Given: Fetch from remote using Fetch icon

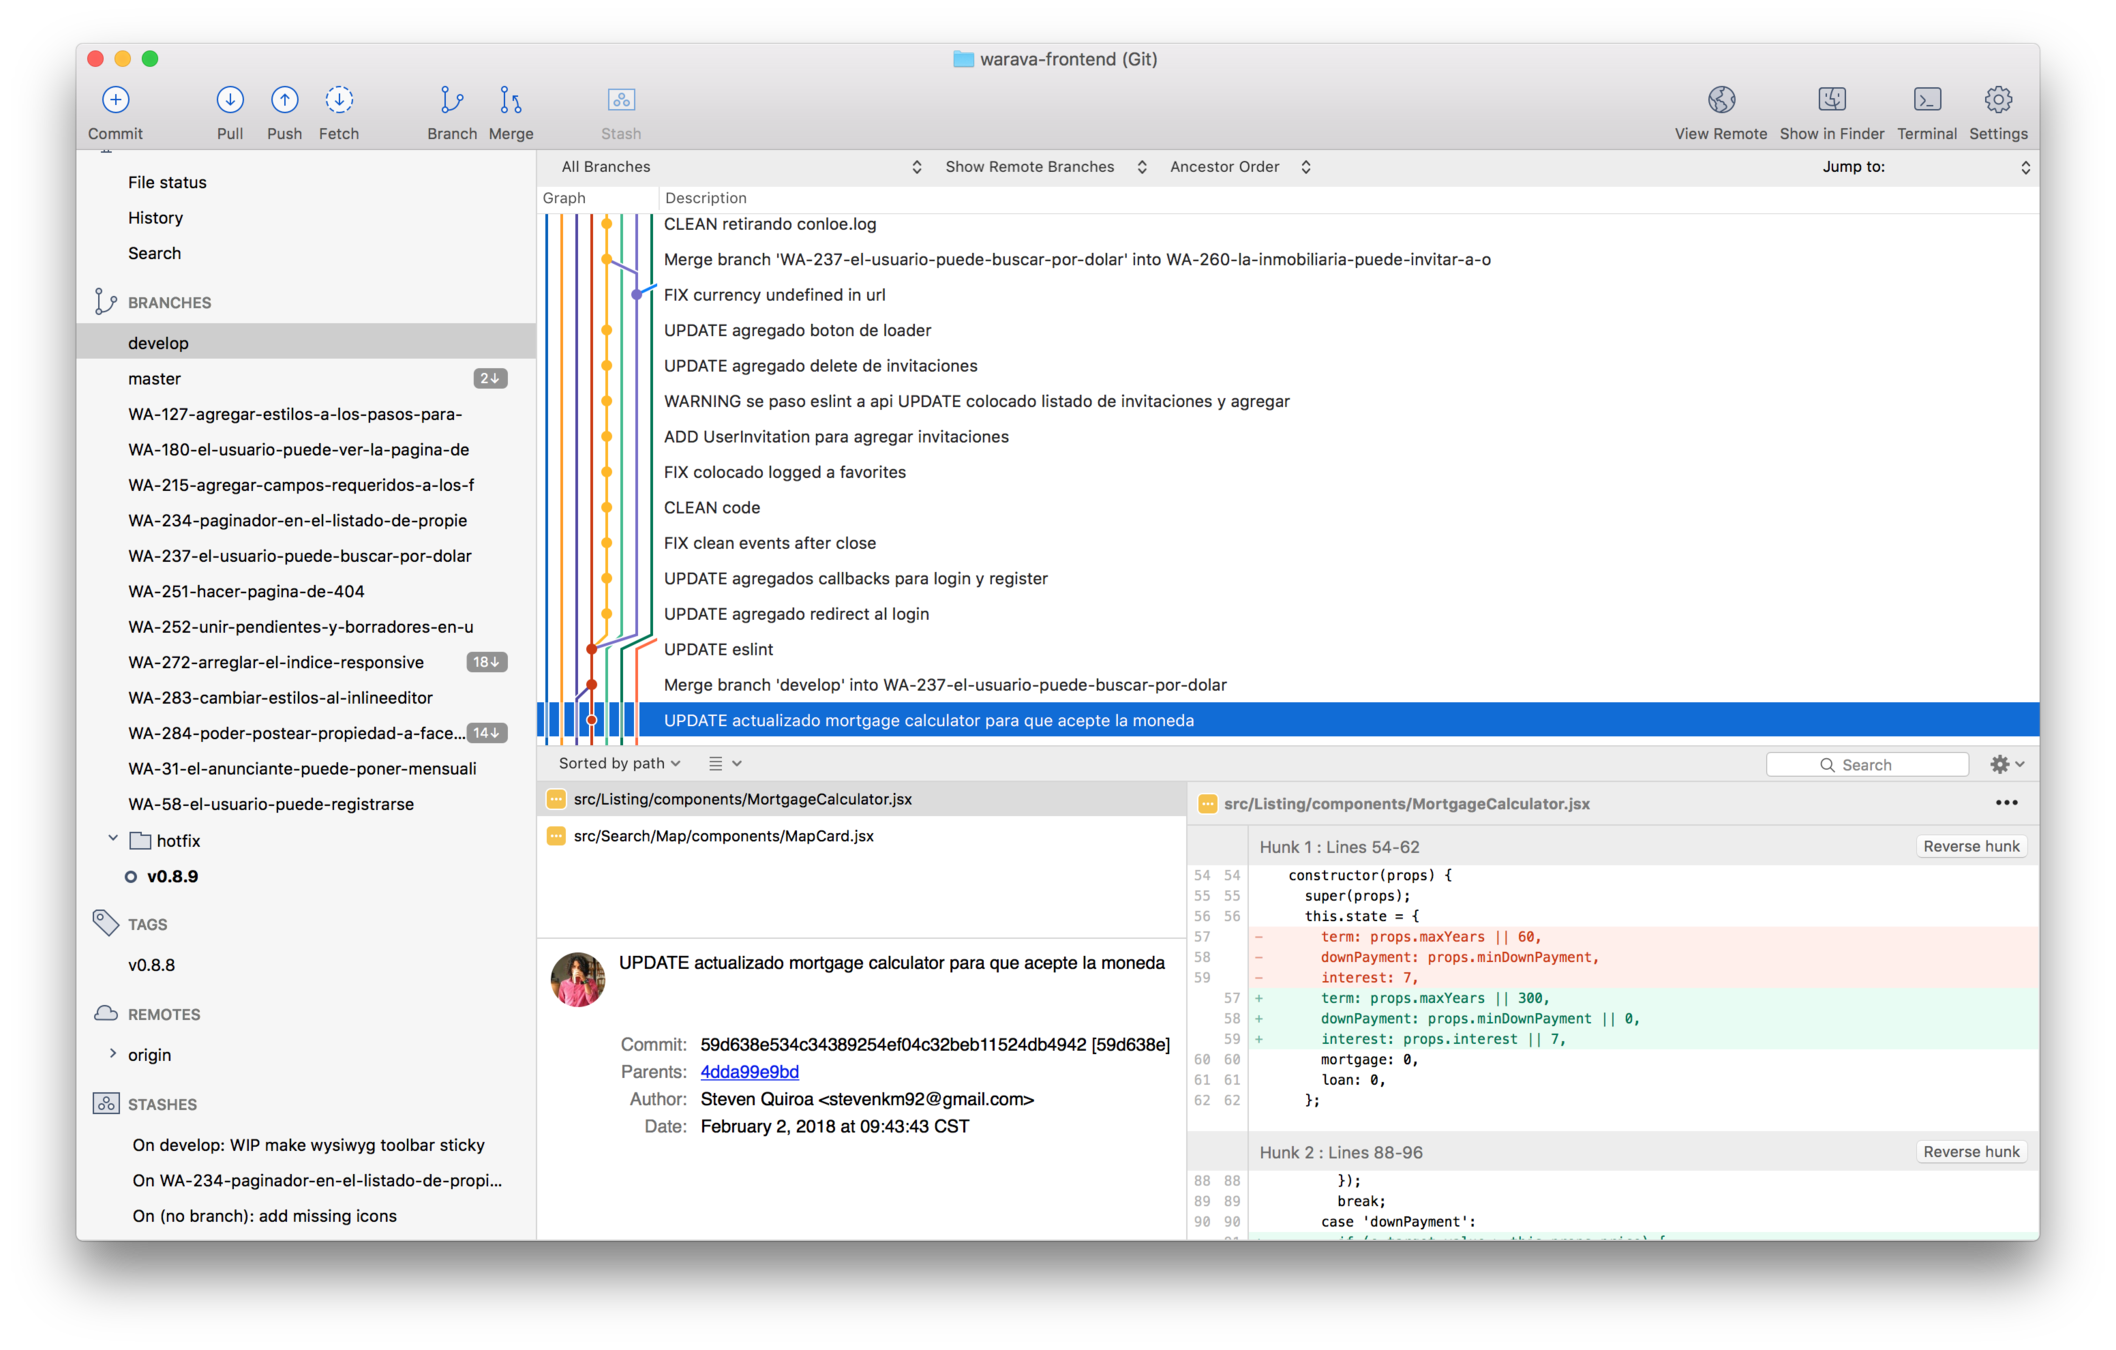Looking at the screenshot, I should click(x=339, y=100).
